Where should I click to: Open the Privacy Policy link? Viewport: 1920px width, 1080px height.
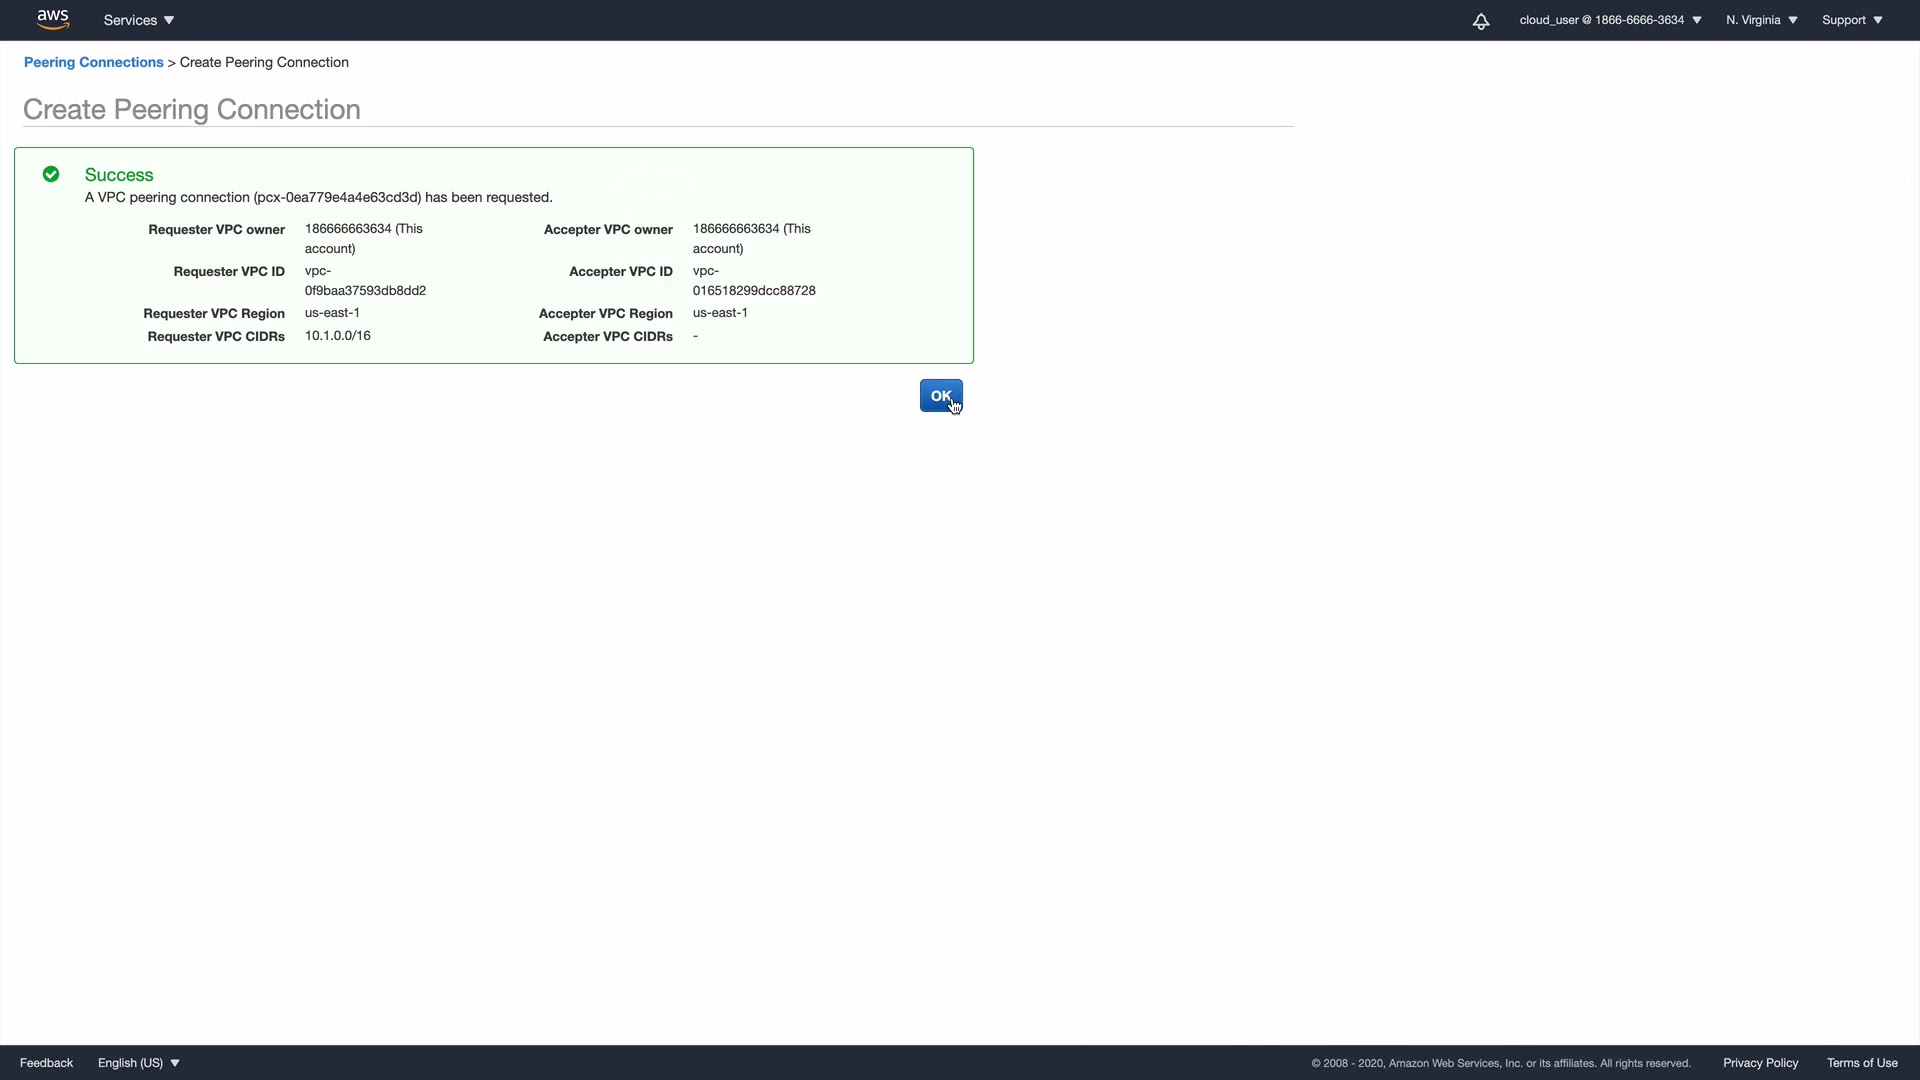(1760, 1063)
